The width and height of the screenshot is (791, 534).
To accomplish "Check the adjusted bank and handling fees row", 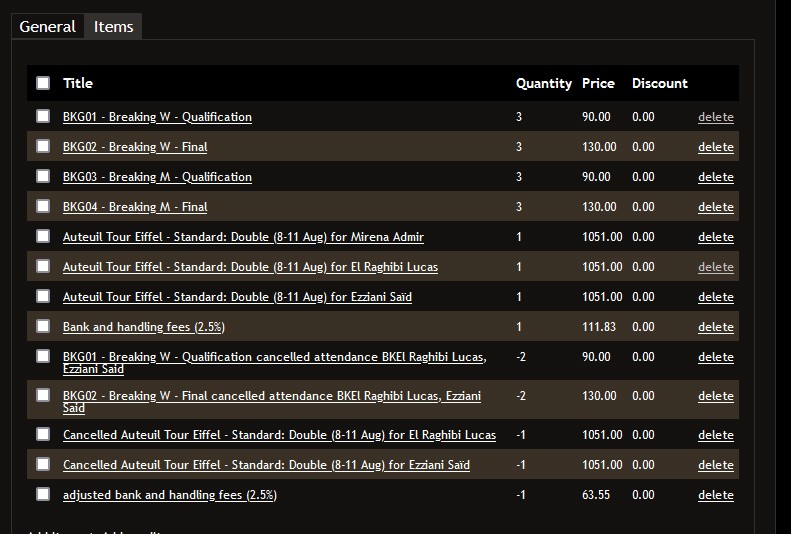I will coord(43,494).
